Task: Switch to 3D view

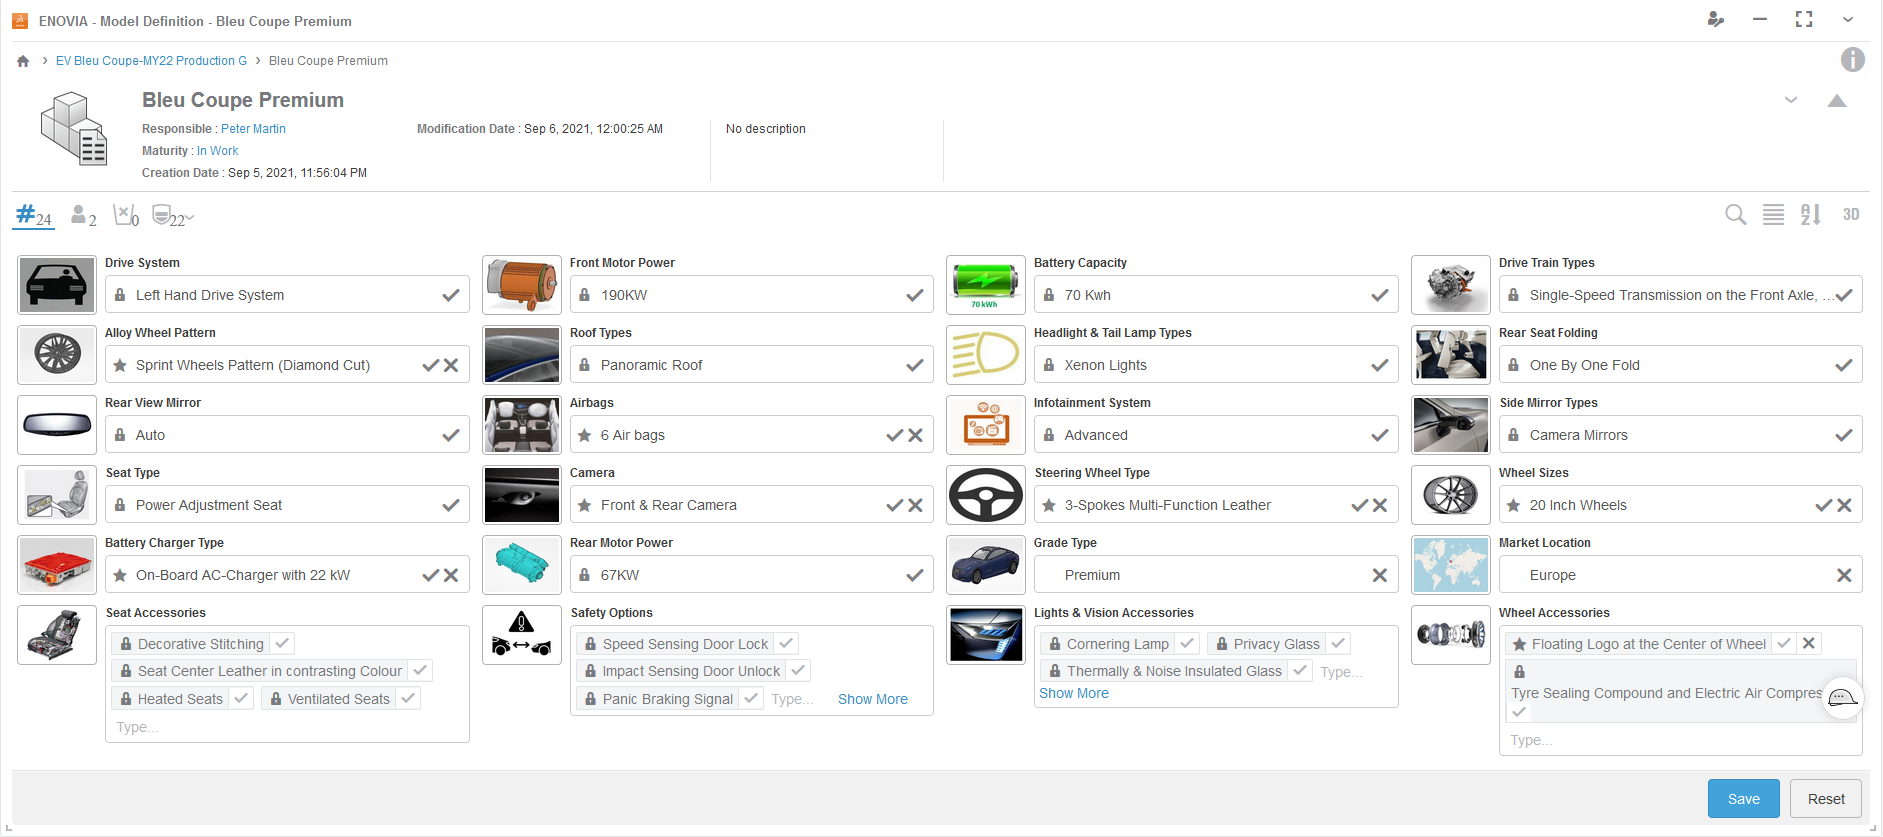Action: point(1850,215)
